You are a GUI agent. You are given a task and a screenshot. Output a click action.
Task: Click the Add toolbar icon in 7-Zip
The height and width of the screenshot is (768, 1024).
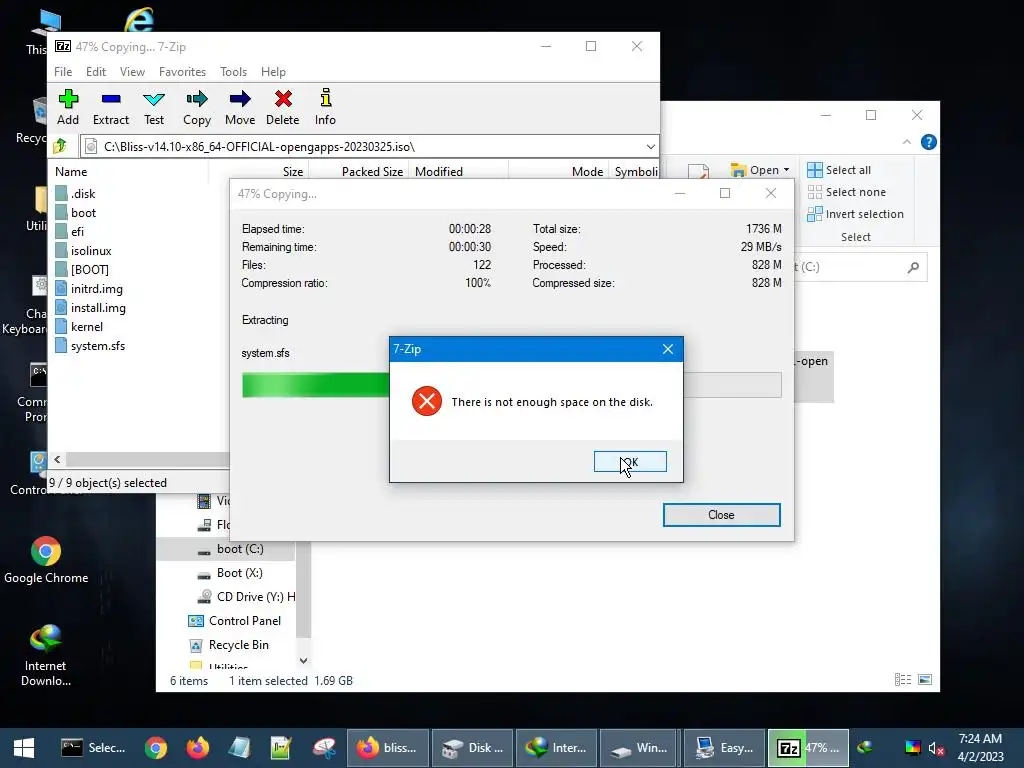68,108
